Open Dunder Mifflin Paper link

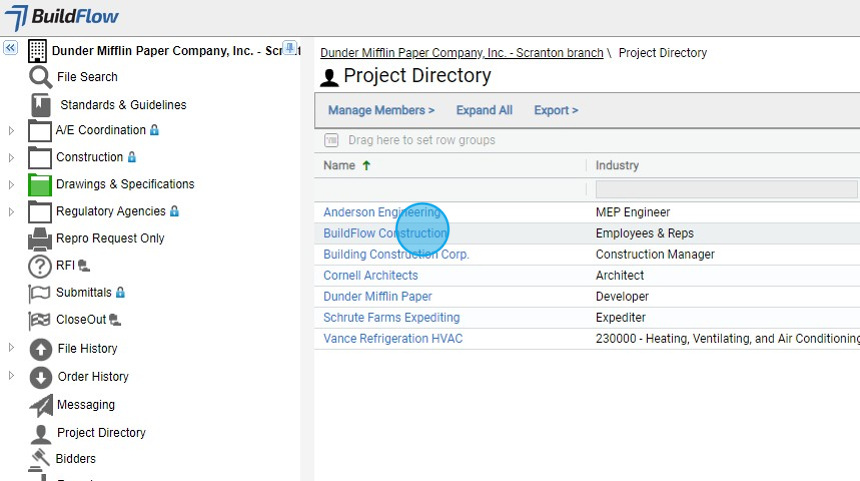[x=377, y=297]
